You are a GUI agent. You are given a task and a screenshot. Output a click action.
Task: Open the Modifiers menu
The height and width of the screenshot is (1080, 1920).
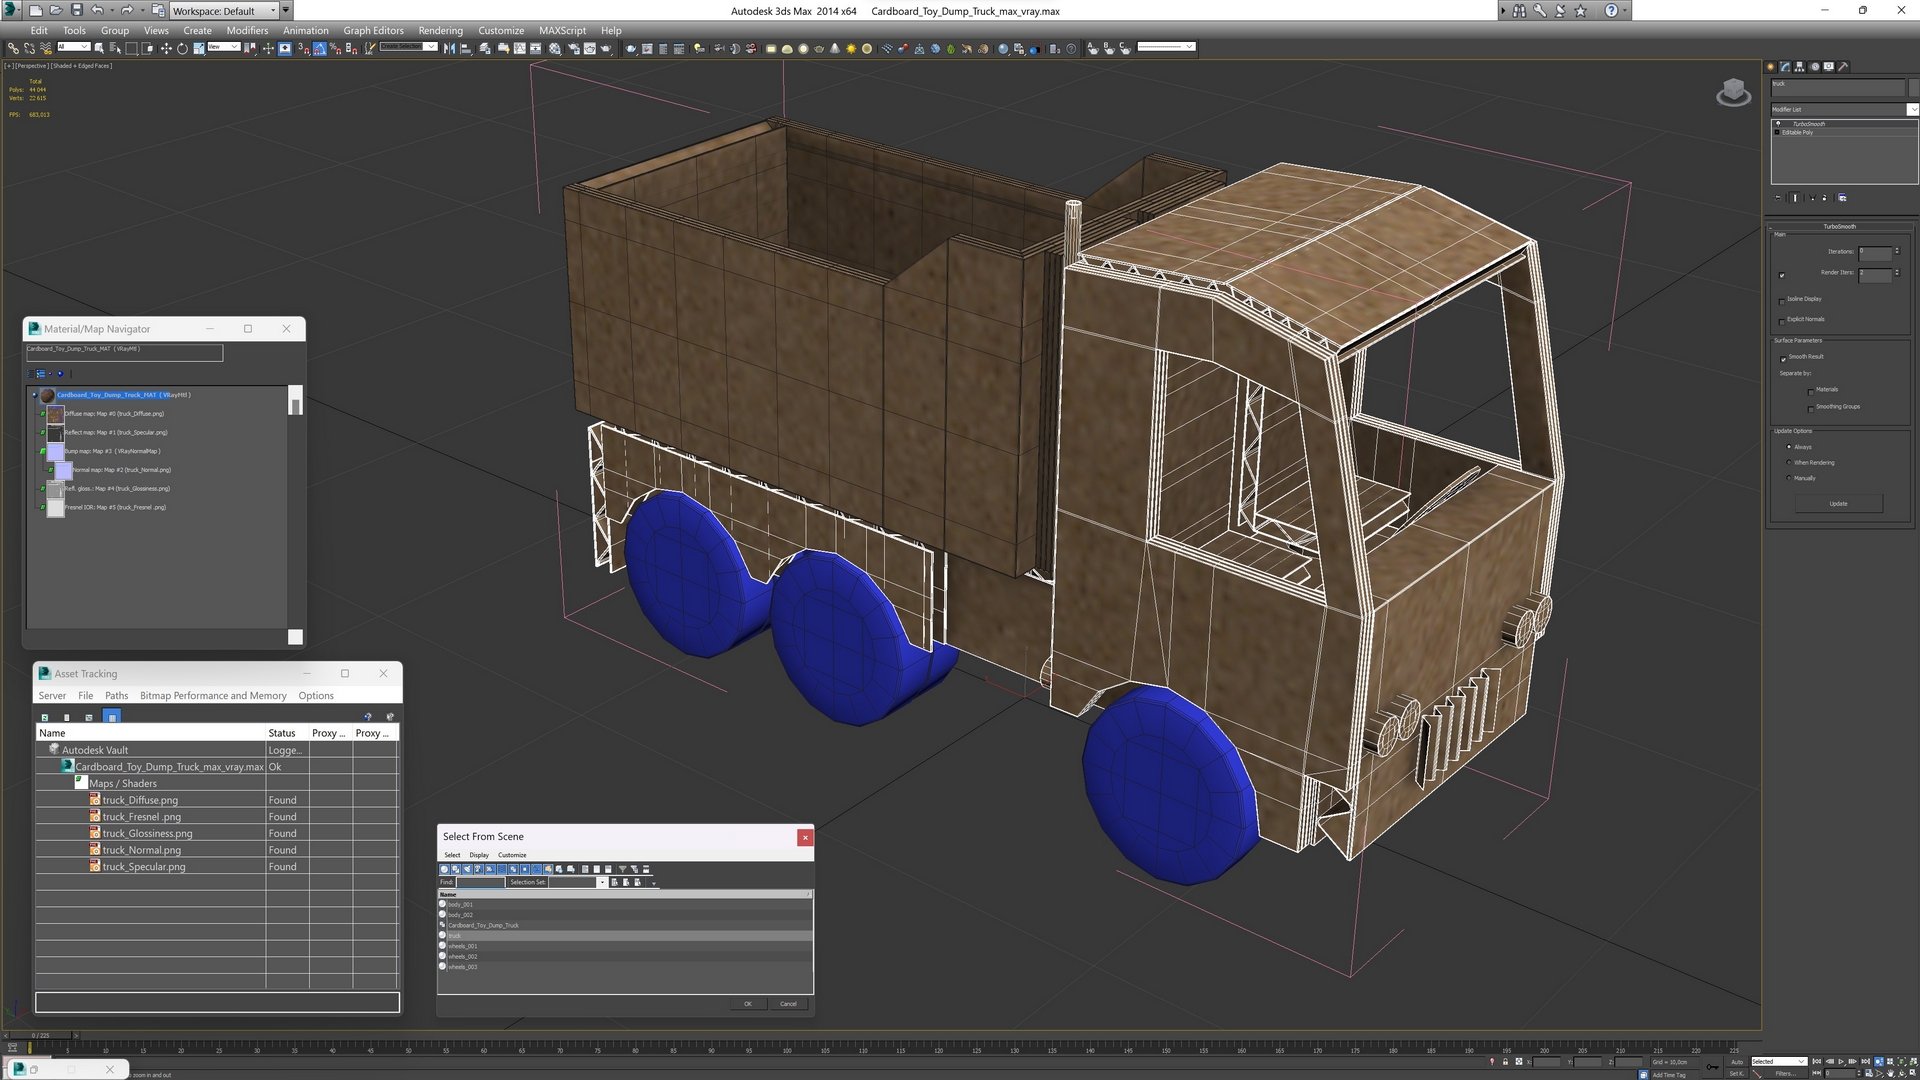(x=247, y=30)
